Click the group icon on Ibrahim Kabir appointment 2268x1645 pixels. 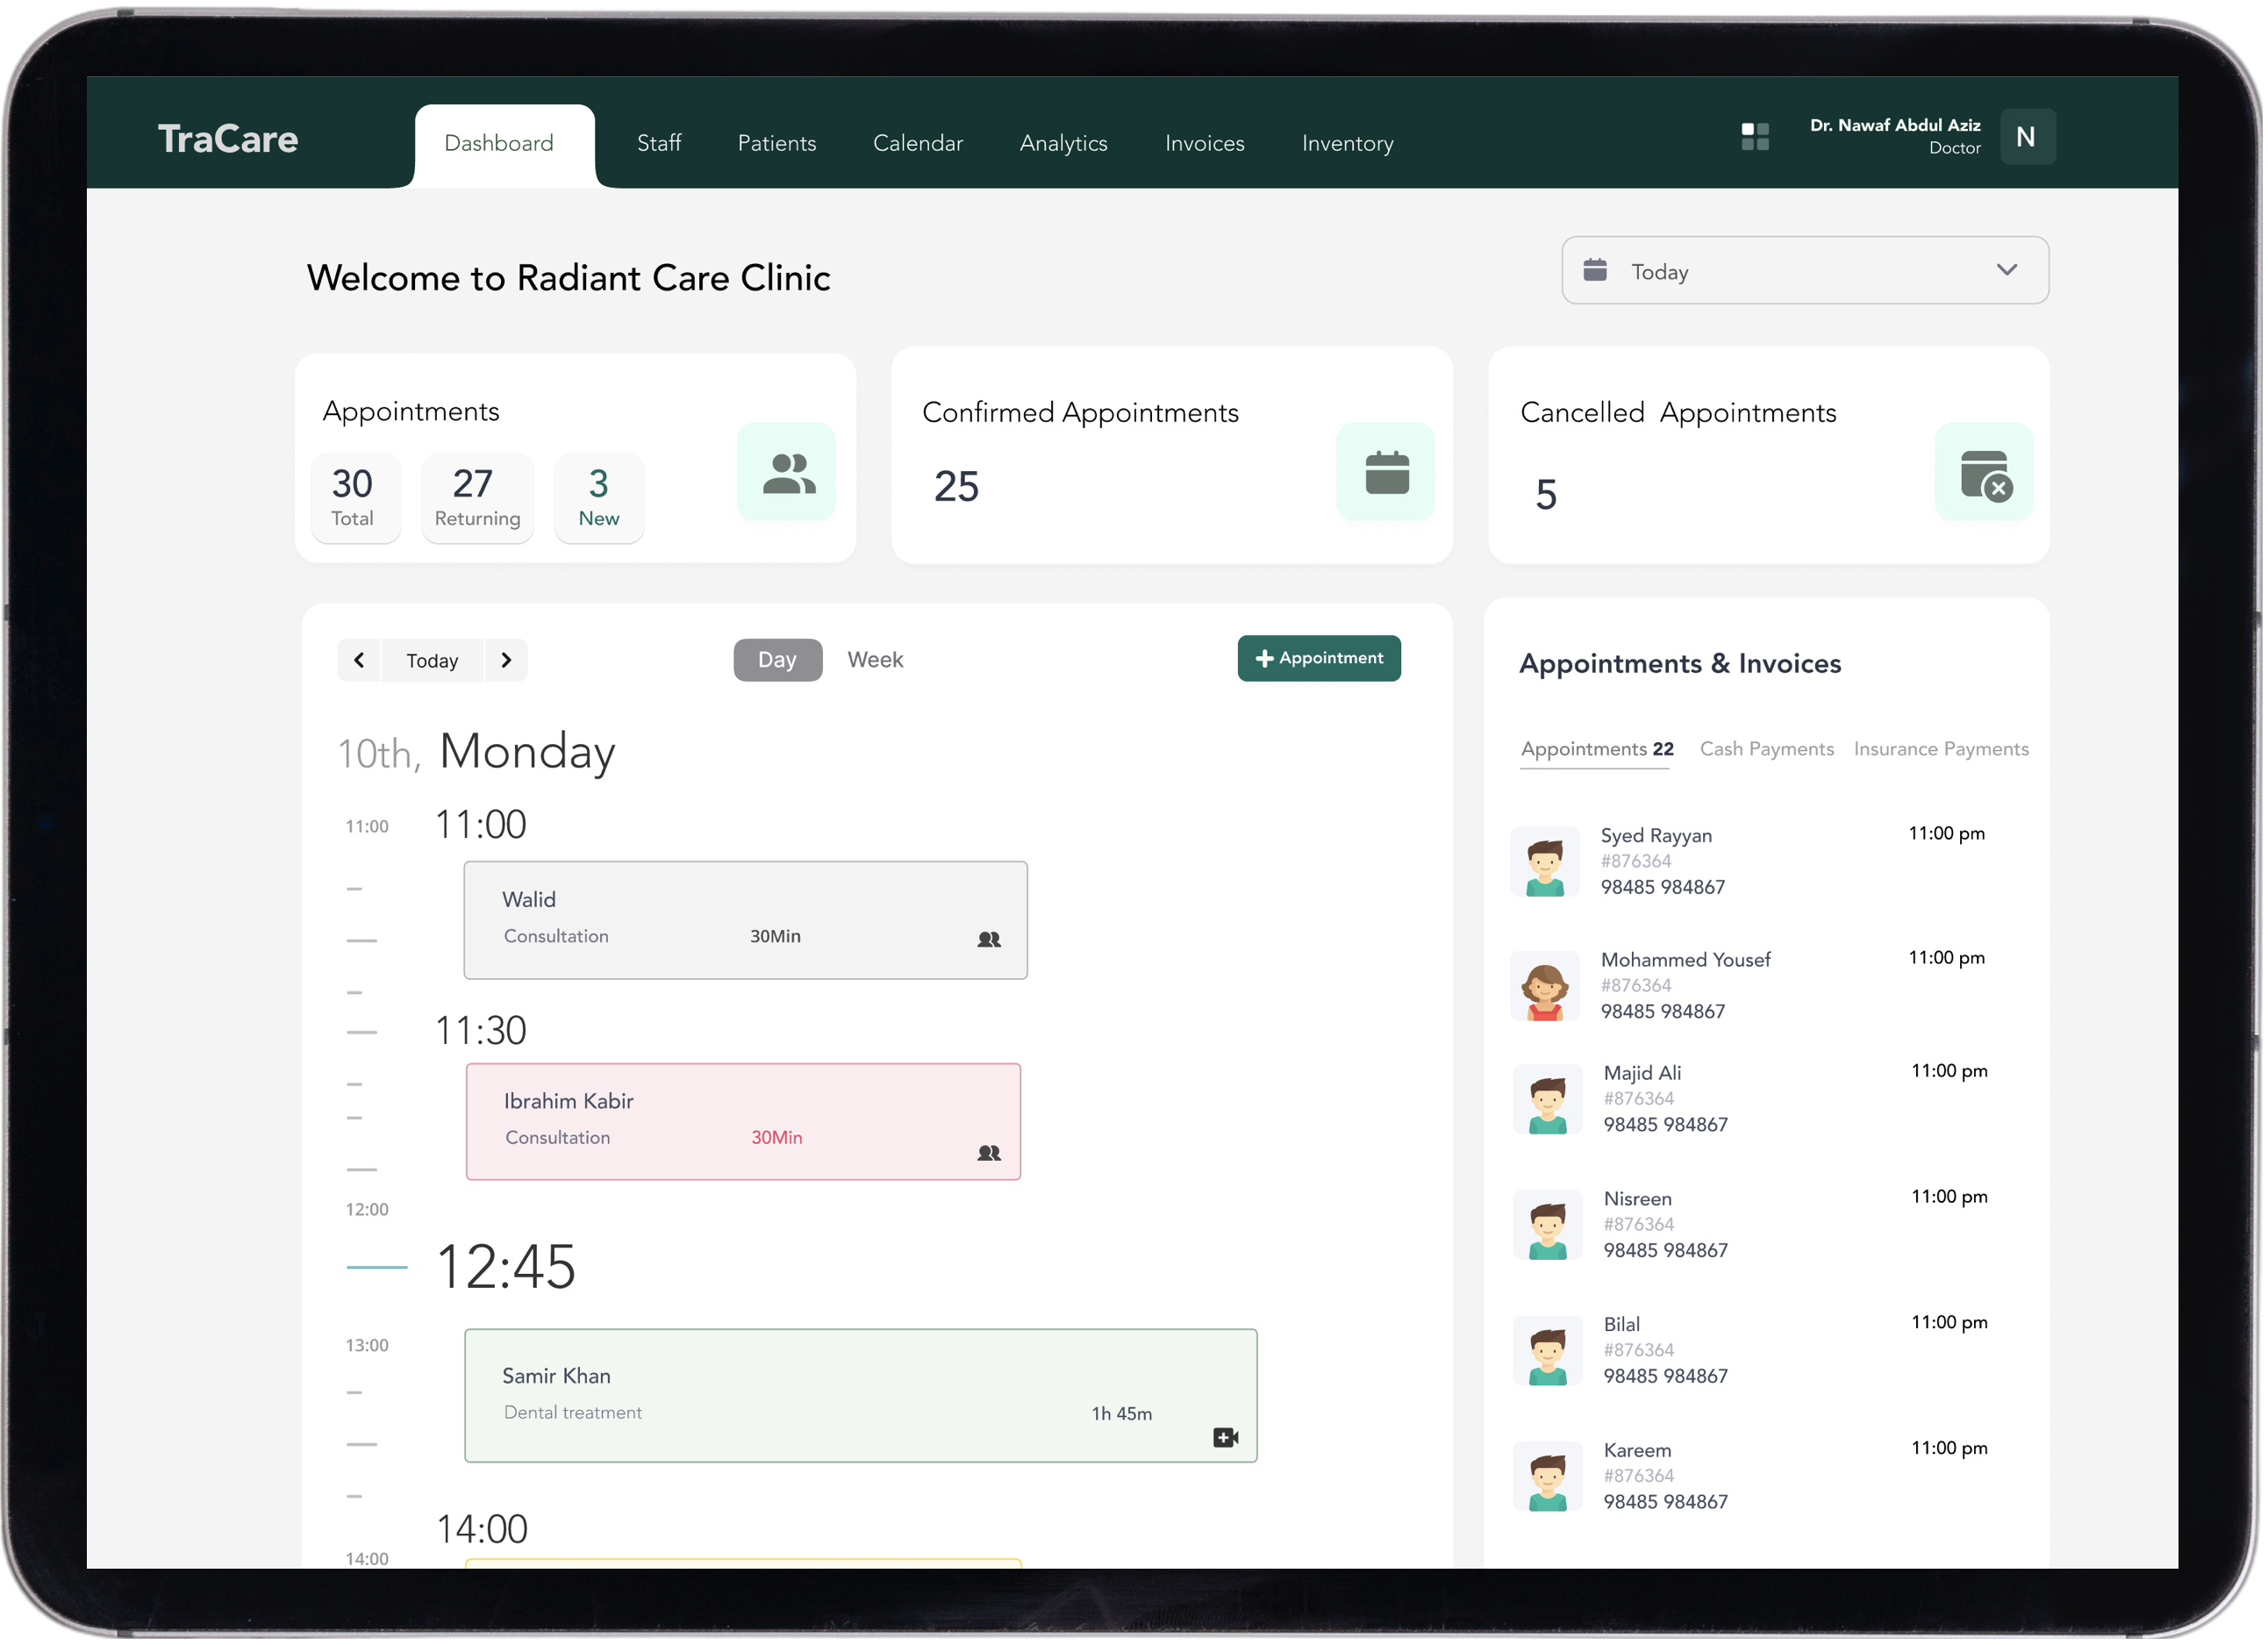[x=990, y=1155]
